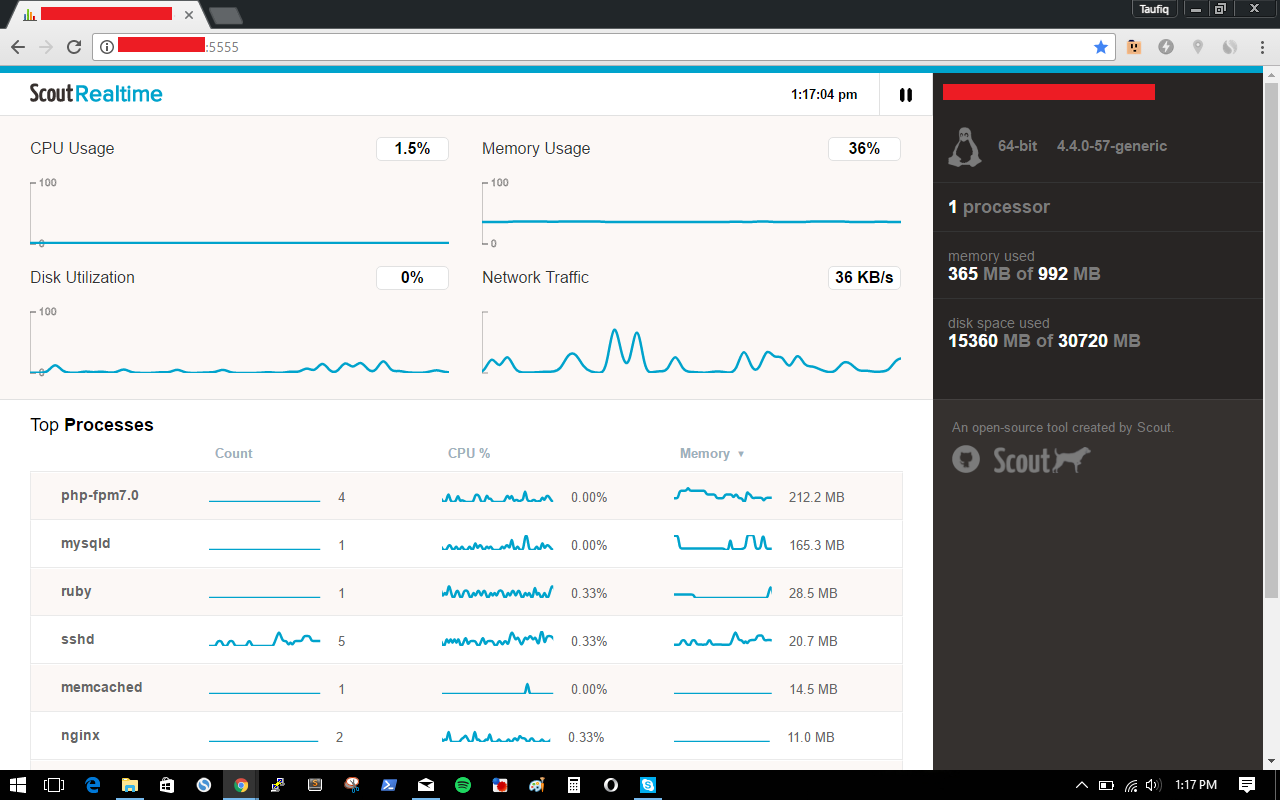Viewport: 1280px width, 800px height.
Task: Open Skype from the taskbar
Action: pyautogui.click(x=648, y=785)
